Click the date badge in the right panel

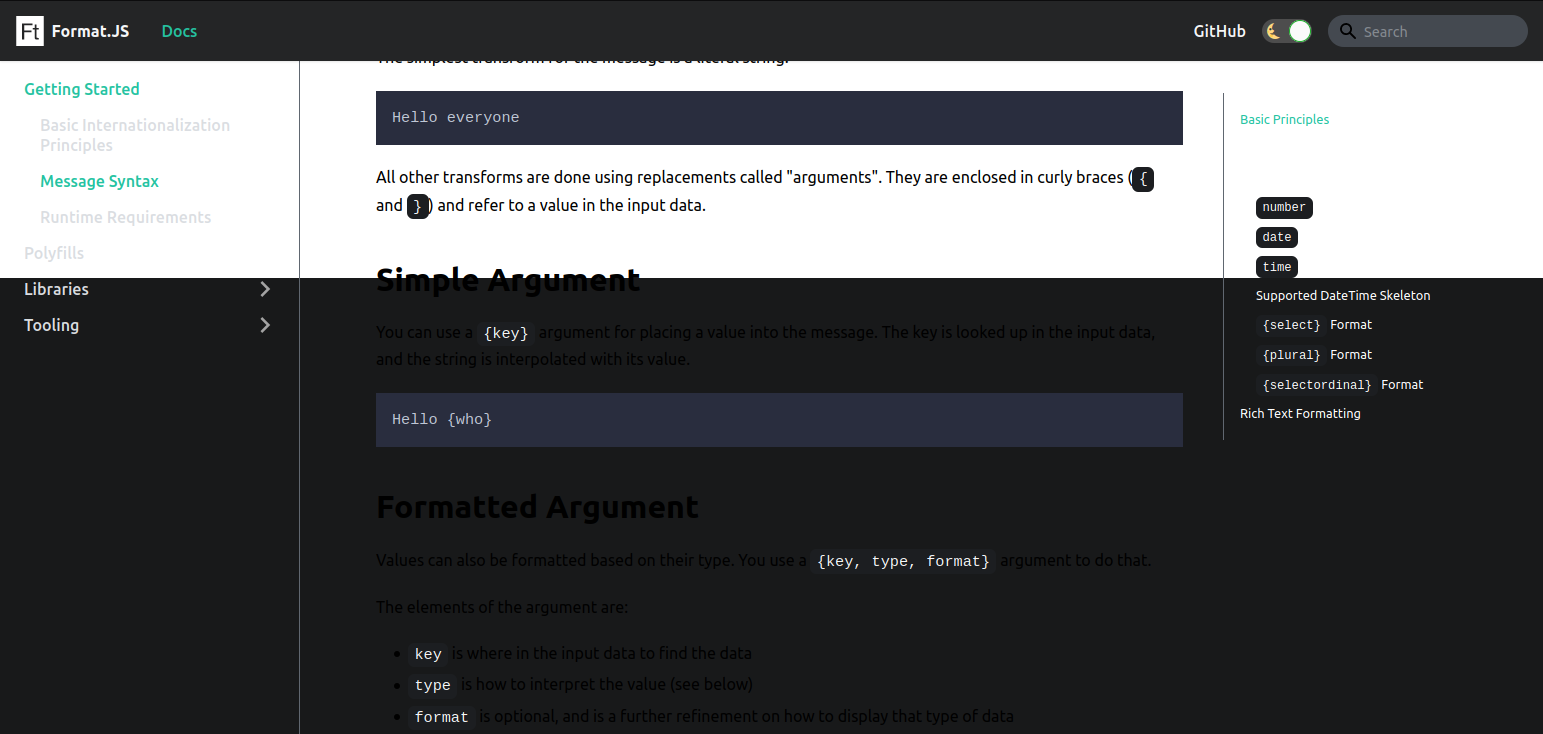(x=1276, y=237)
